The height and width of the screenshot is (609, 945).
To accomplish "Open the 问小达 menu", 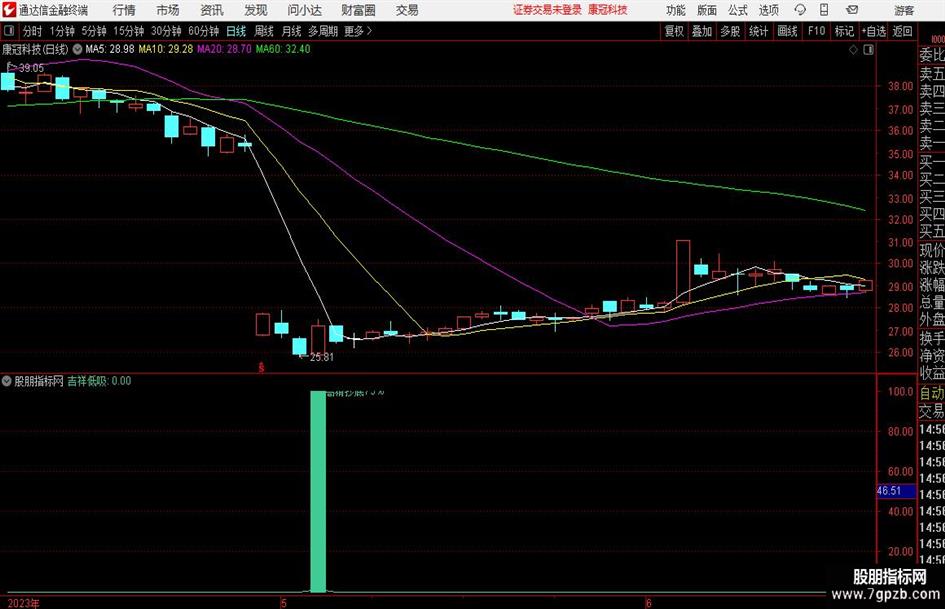I will [304, 10].
